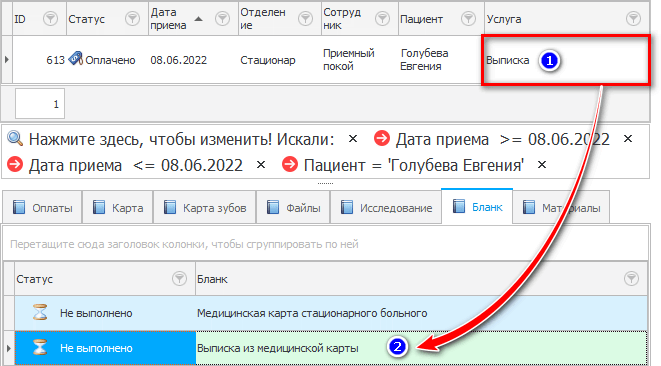Open filter for Пациент column

pyautogui.click(x=468, y=19)
